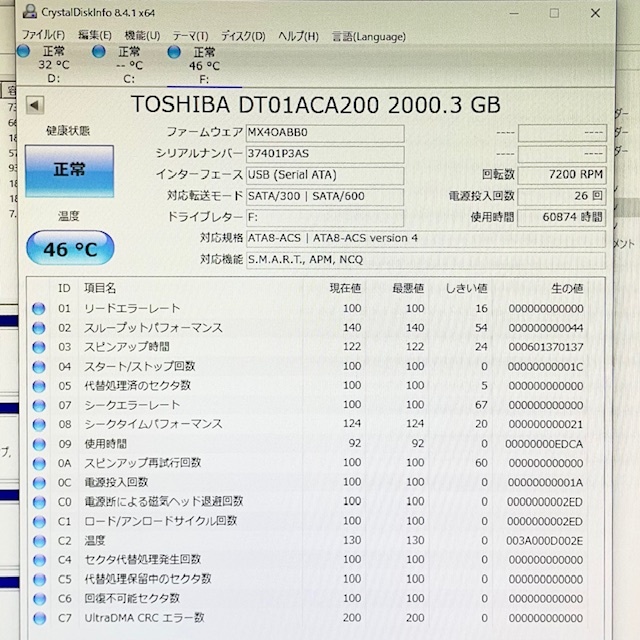The image size is (640, 640).
Task: Click status icon for 09 使用時間
Action: (x=39, y=444)
